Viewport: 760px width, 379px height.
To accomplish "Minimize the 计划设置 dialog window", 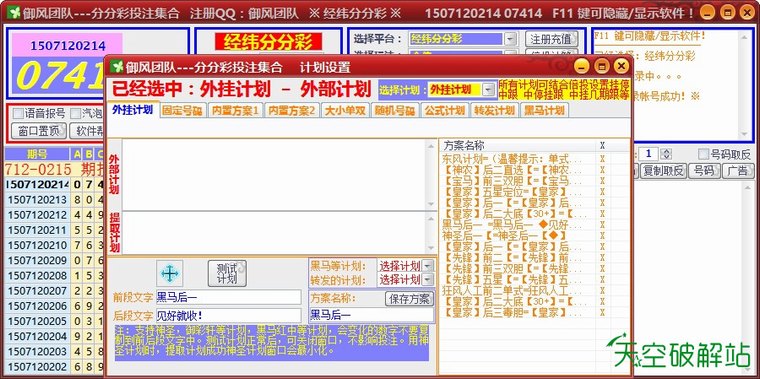I will [x=582, y=66].
